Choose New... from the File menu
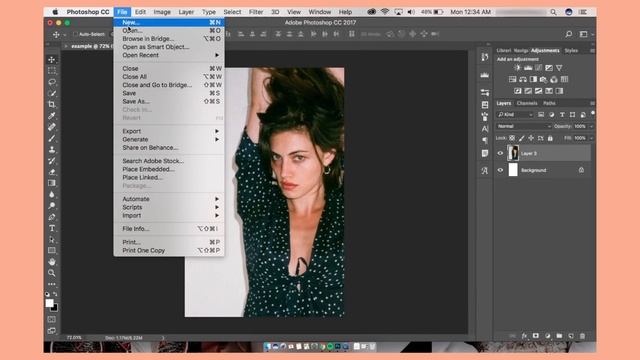Image resolution: width=640 pixels, height=360 pixels. 169,22
